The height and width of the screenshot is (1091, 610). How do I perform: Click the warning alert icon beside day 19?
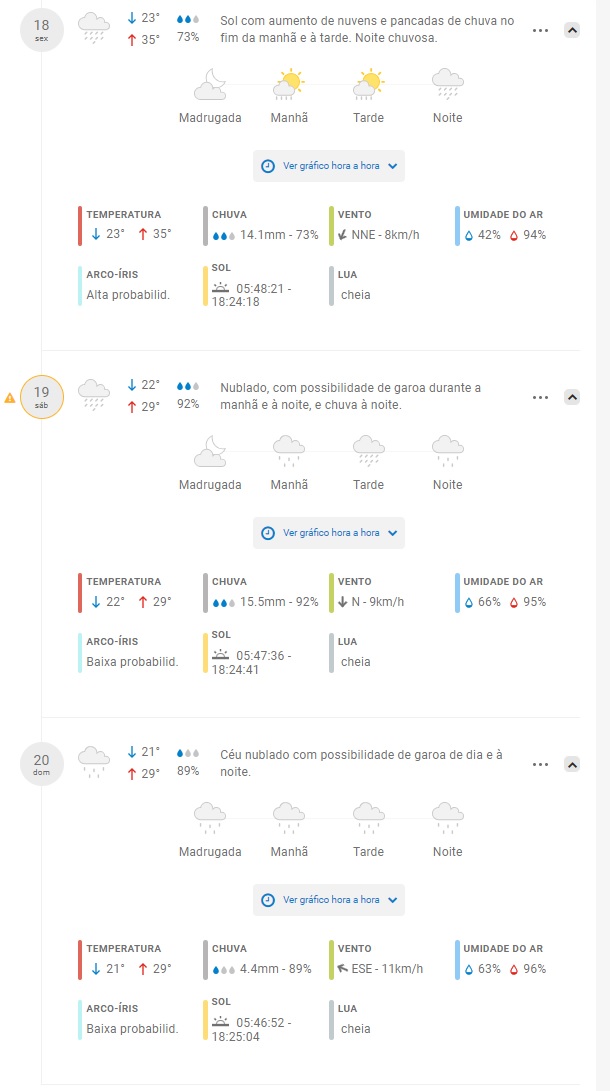tap(10, 398)
